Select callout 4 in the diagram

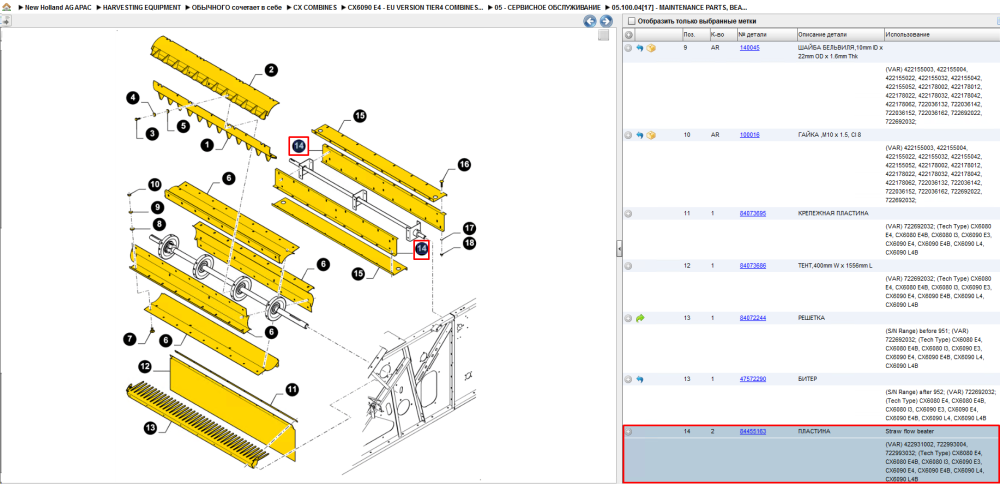133,98
